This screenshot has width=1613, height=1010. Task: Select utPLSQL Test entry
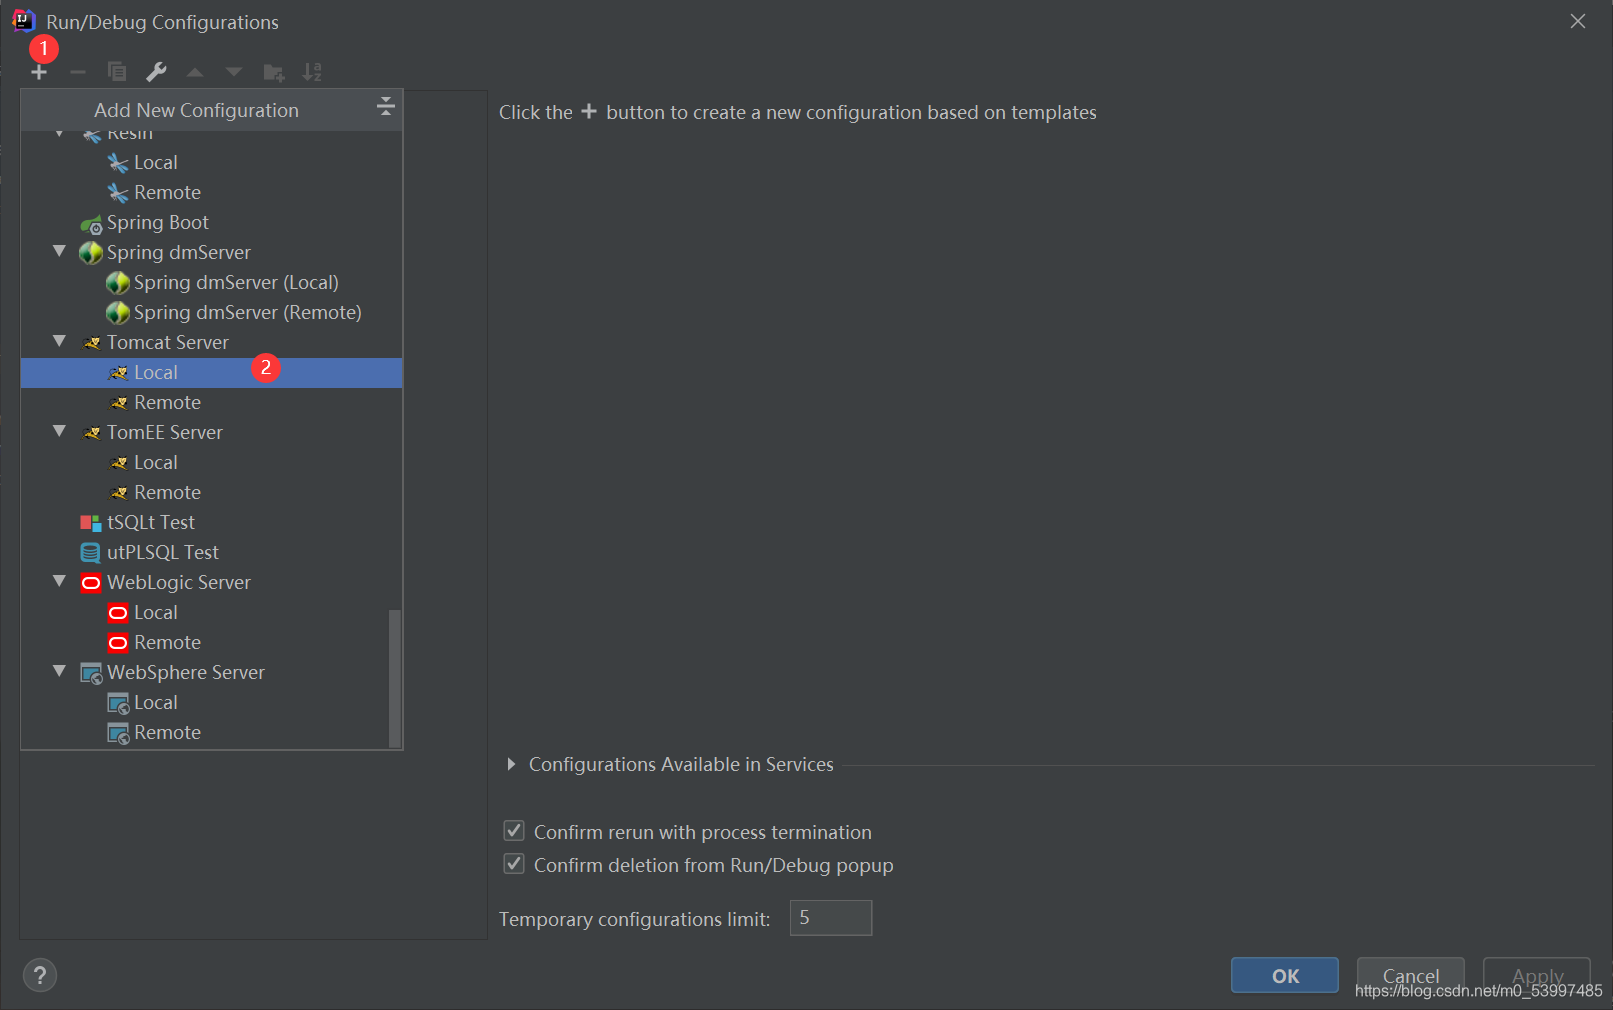[x=212, y=553]
